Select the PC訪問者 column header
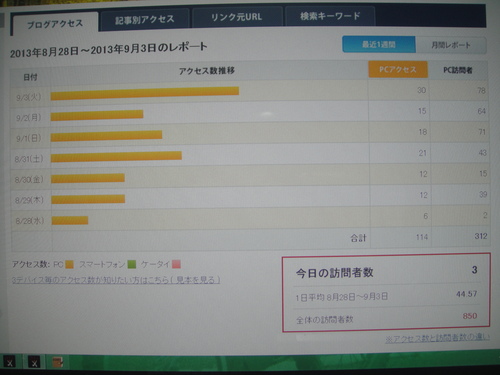The image size is (500, 375). pos(458,70)
